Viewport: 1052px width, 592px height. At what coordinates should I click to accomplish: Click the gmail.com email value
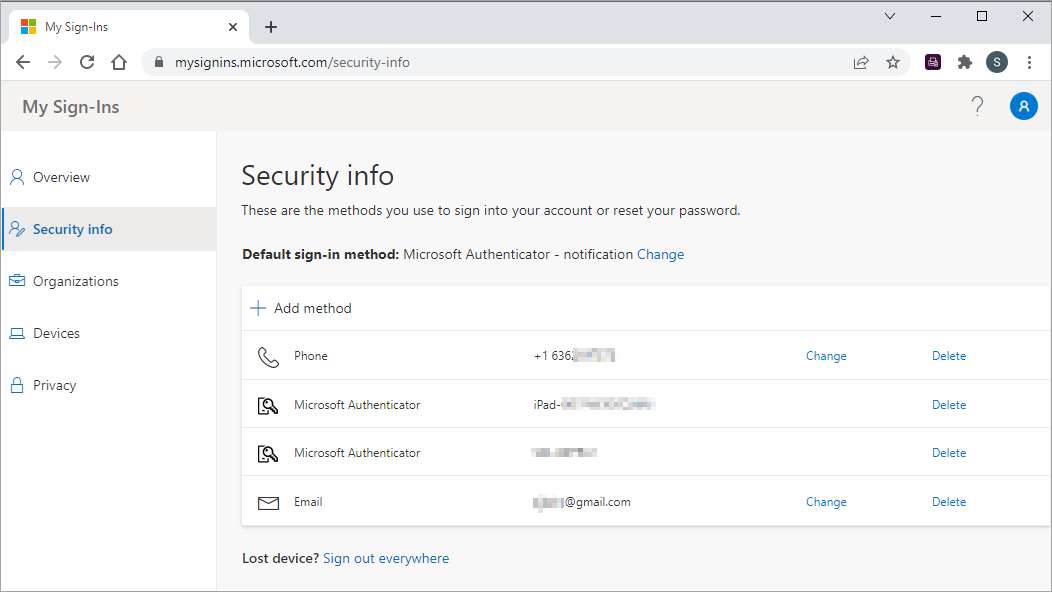582,502
